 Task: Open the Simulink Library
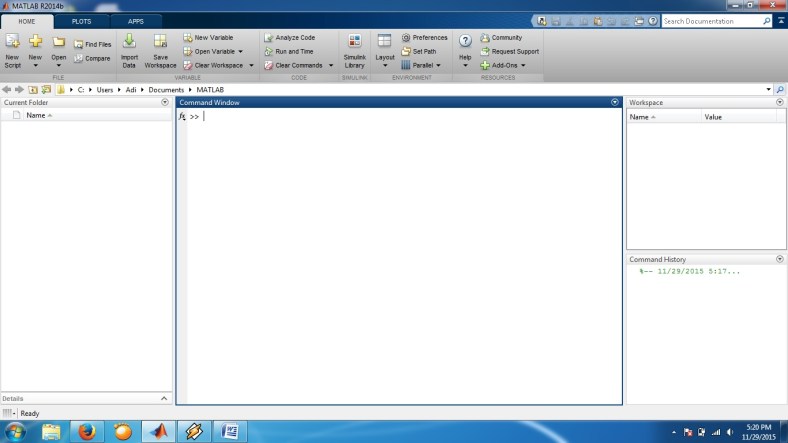click(x=354, y=48)
